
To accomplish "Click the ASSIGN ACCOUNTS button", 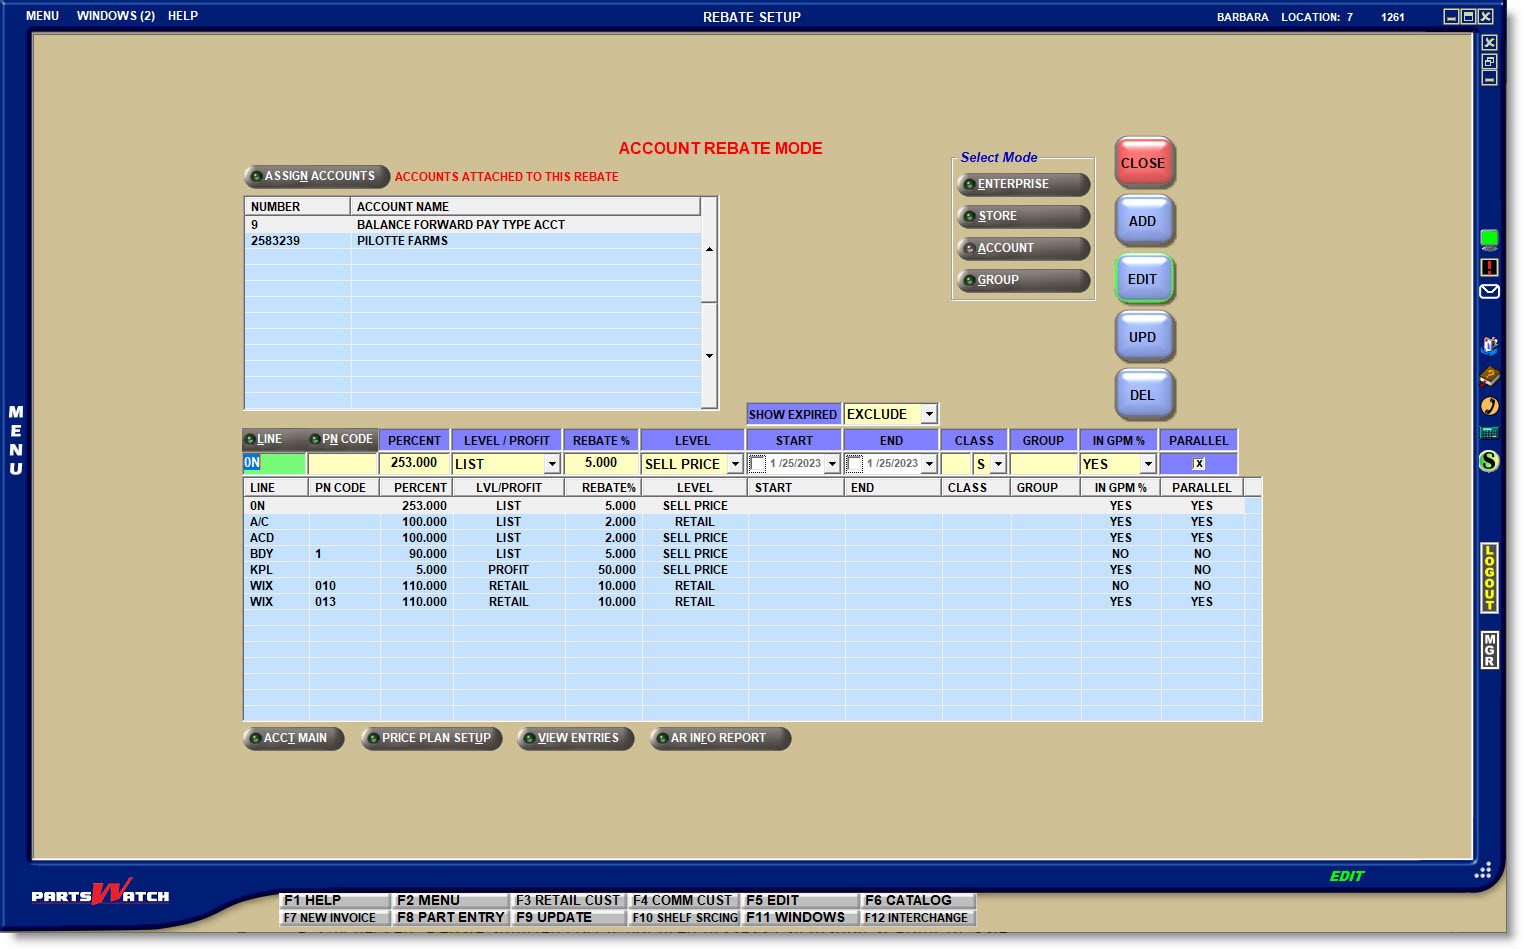I will coord(317,176).
